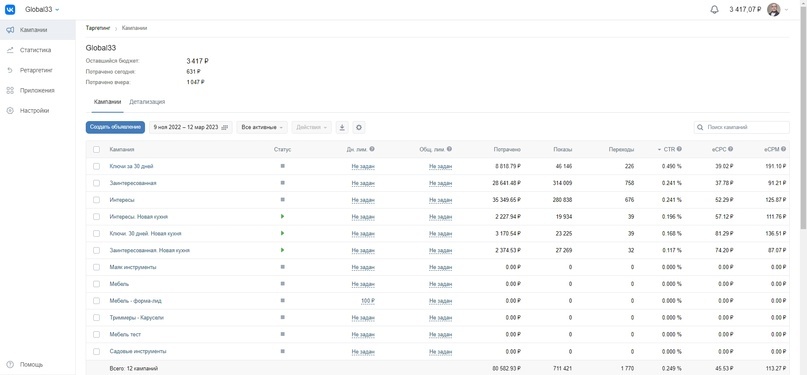The height and width of the screenshot is (375, 807).
Task: Click the Создать объявление button
Action: [115, 127]
